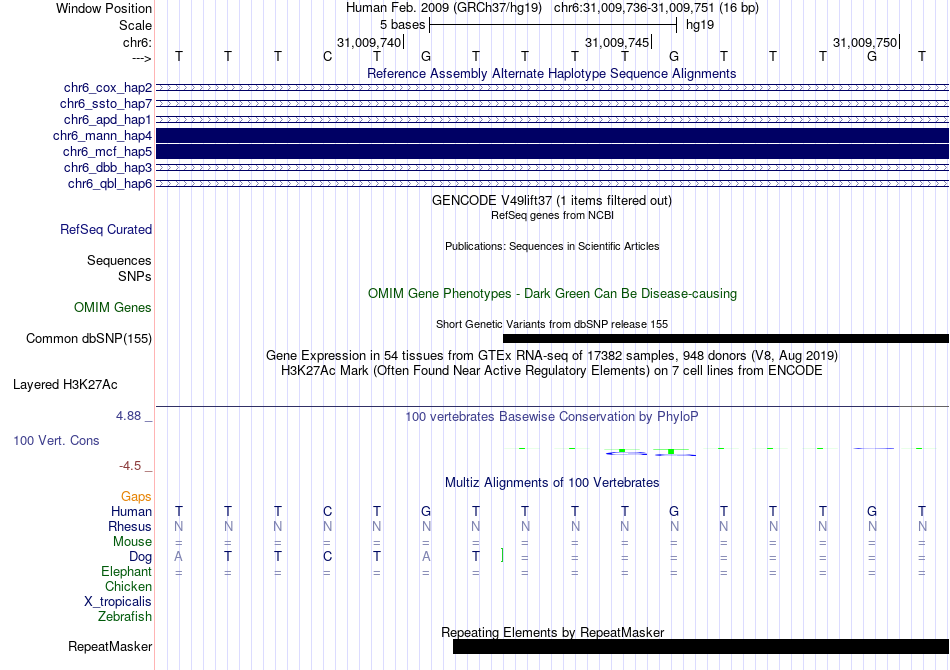Click Repeating Elements by RepeatMasker title
Screen dimensions: 950x670
[552, 632]
